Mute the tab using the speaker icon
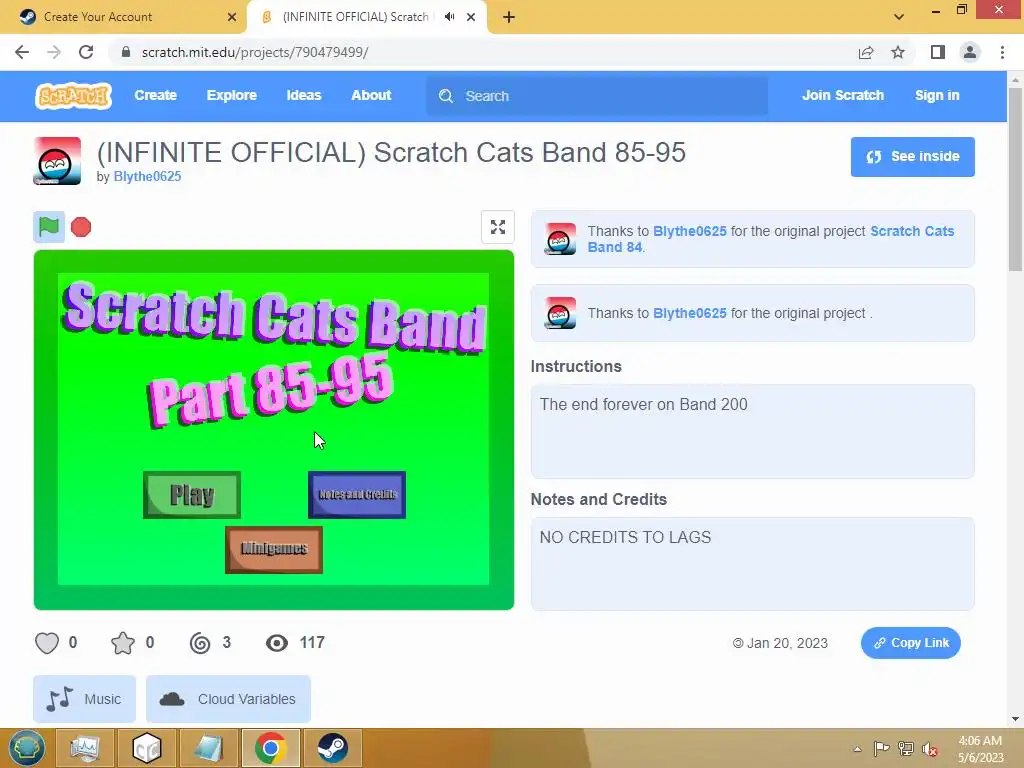The height and width of the screenshot is (768, 1024). click(449, 17)
